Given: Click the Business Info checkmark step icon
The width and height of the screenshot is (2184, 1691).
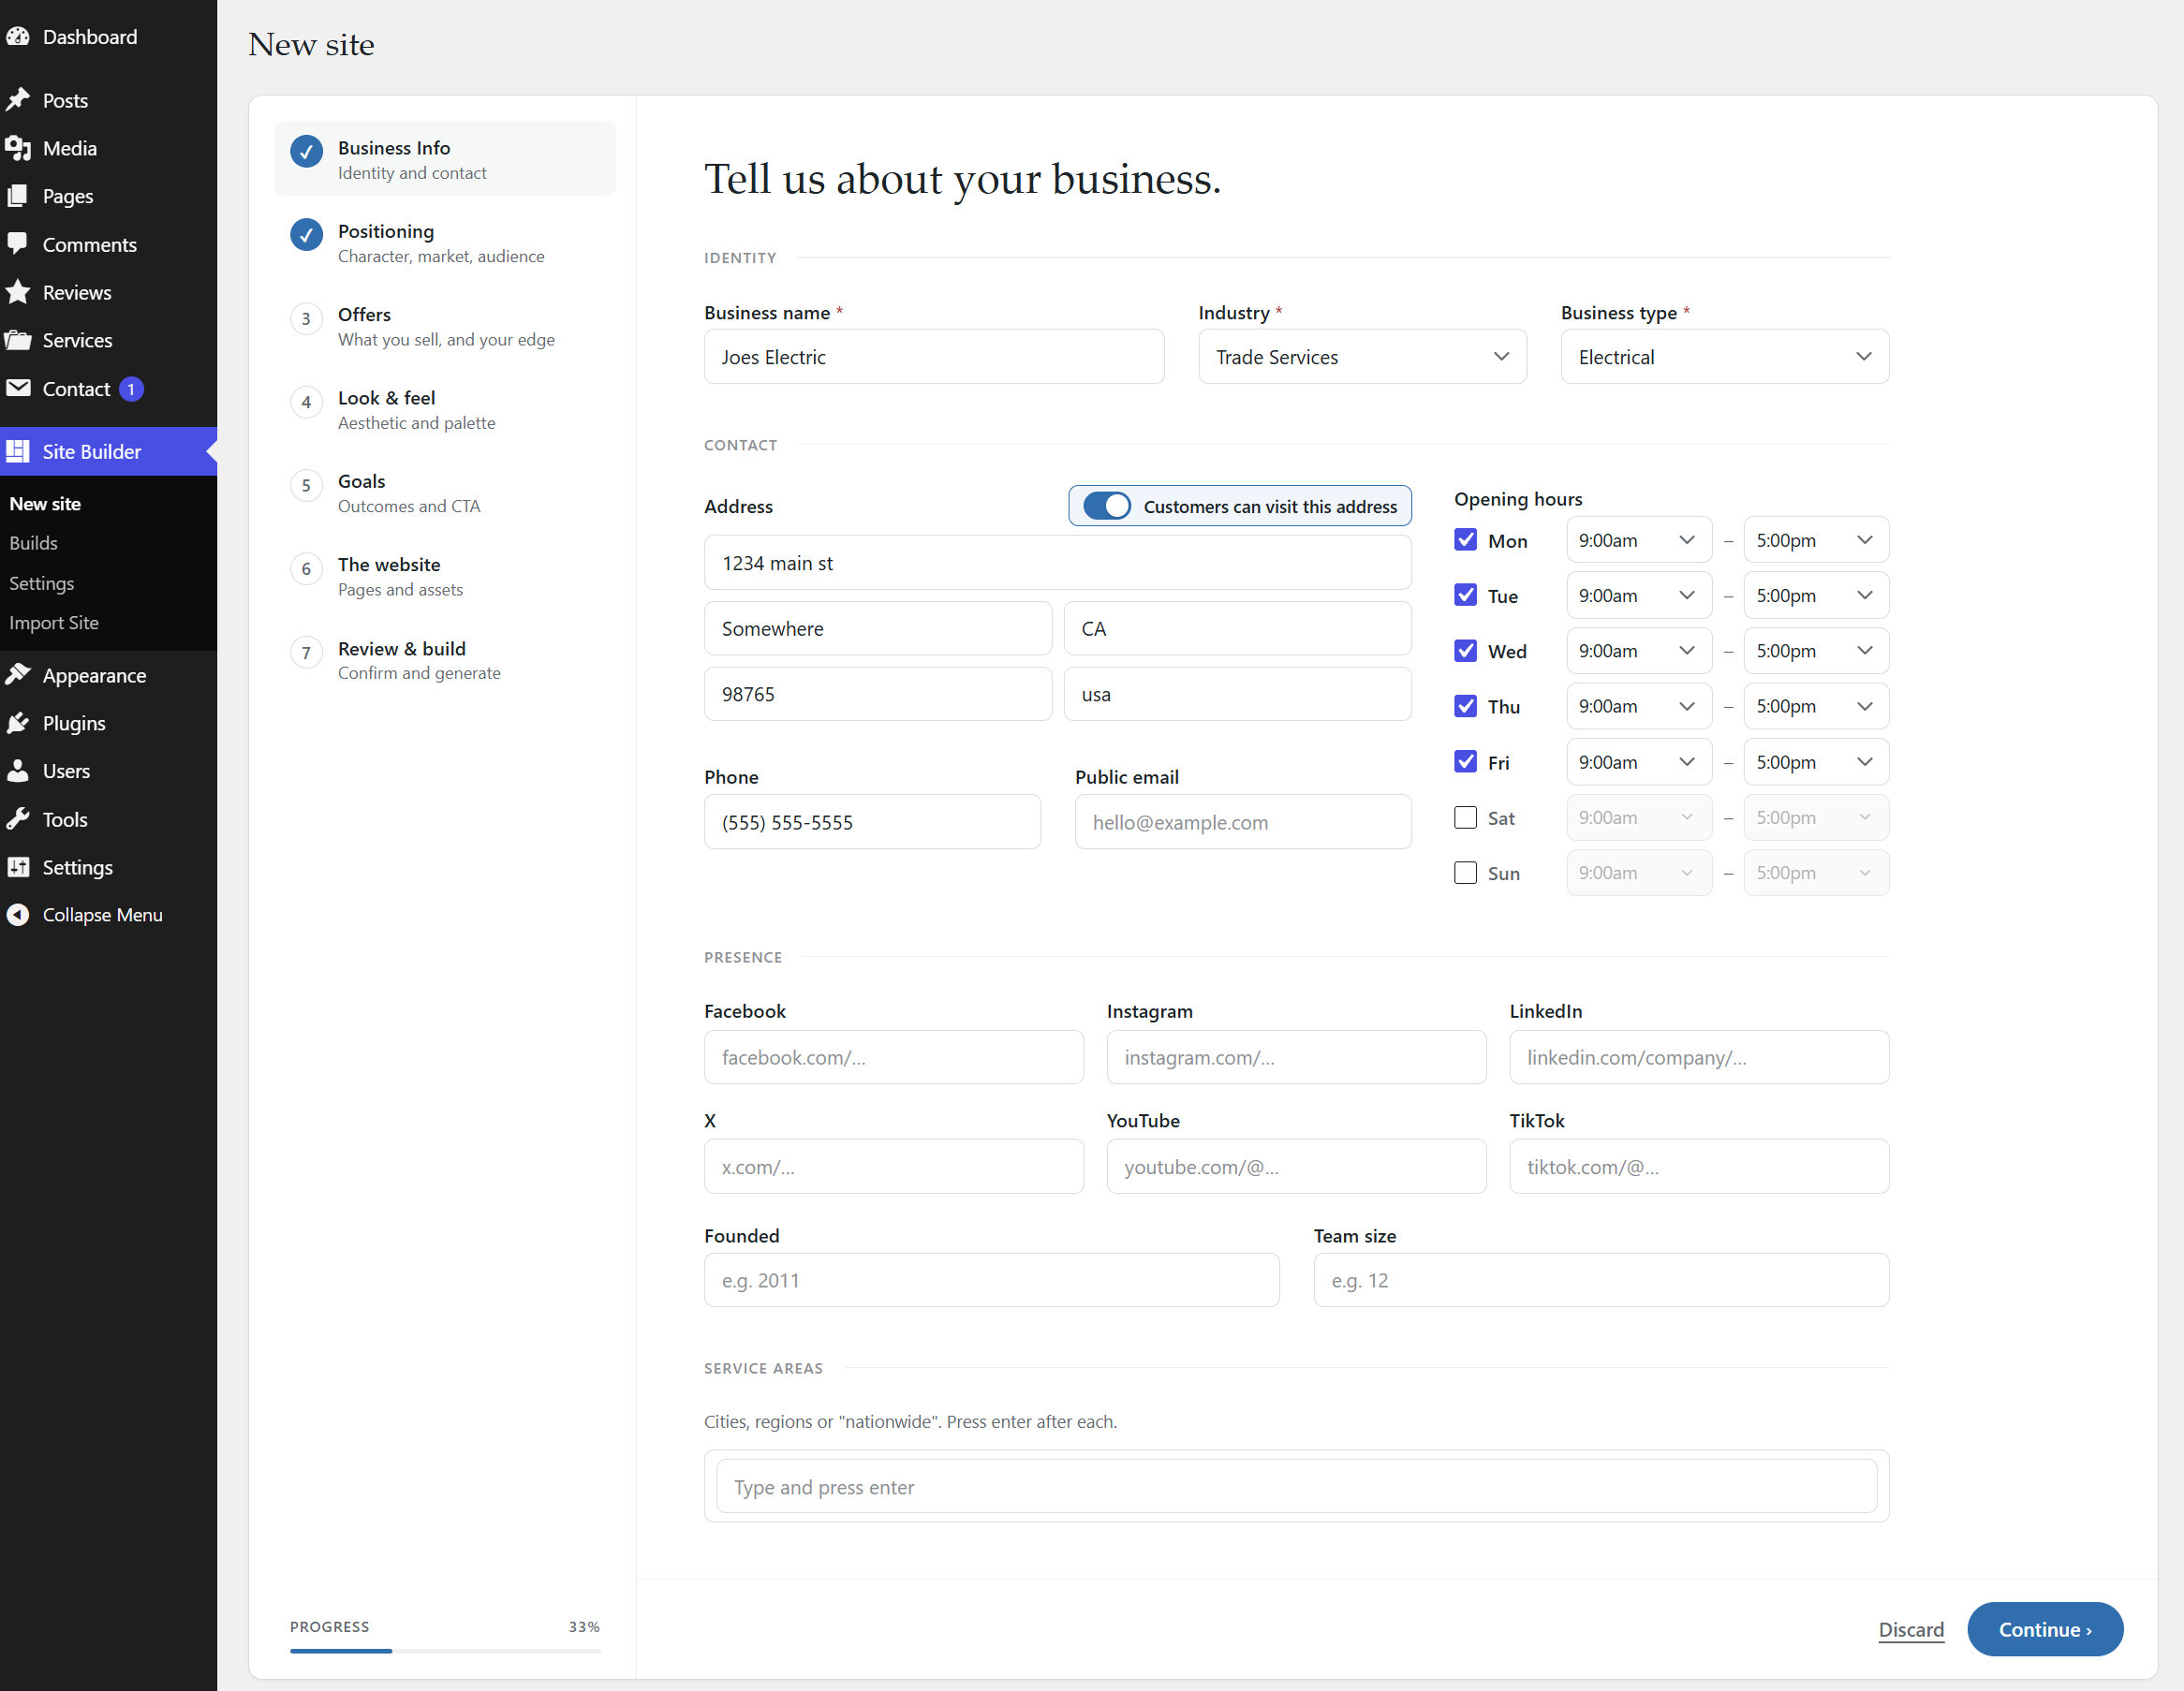Looking at the screenshot, I should coord(306,151).
